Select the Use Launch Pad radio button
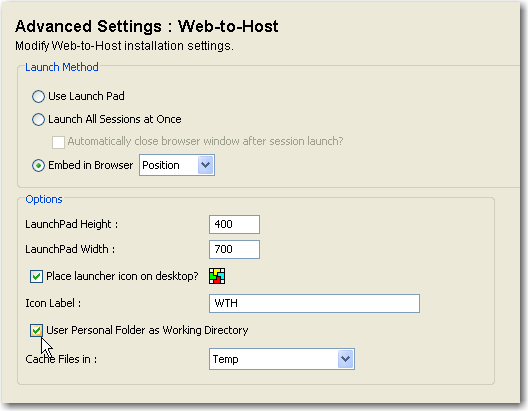 pos(38,96)
